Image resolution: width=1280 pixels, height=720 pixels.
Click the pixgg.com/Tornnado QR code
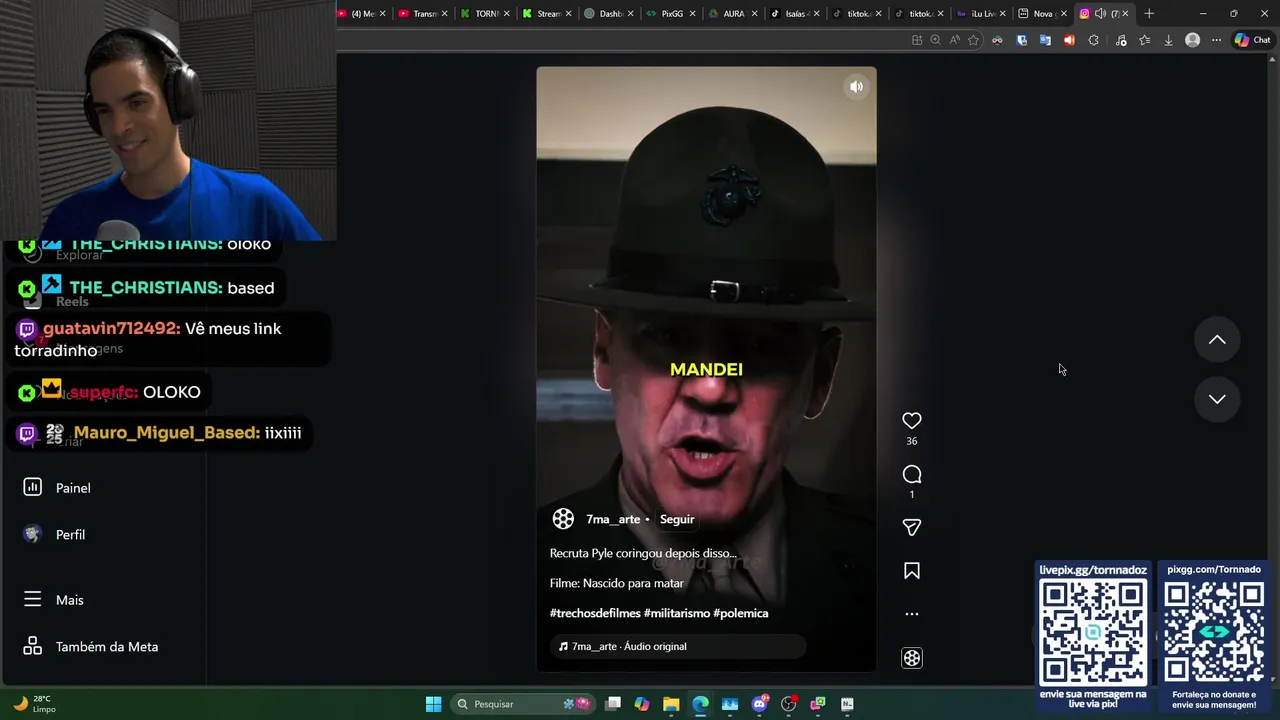[x=1214, y=633]
